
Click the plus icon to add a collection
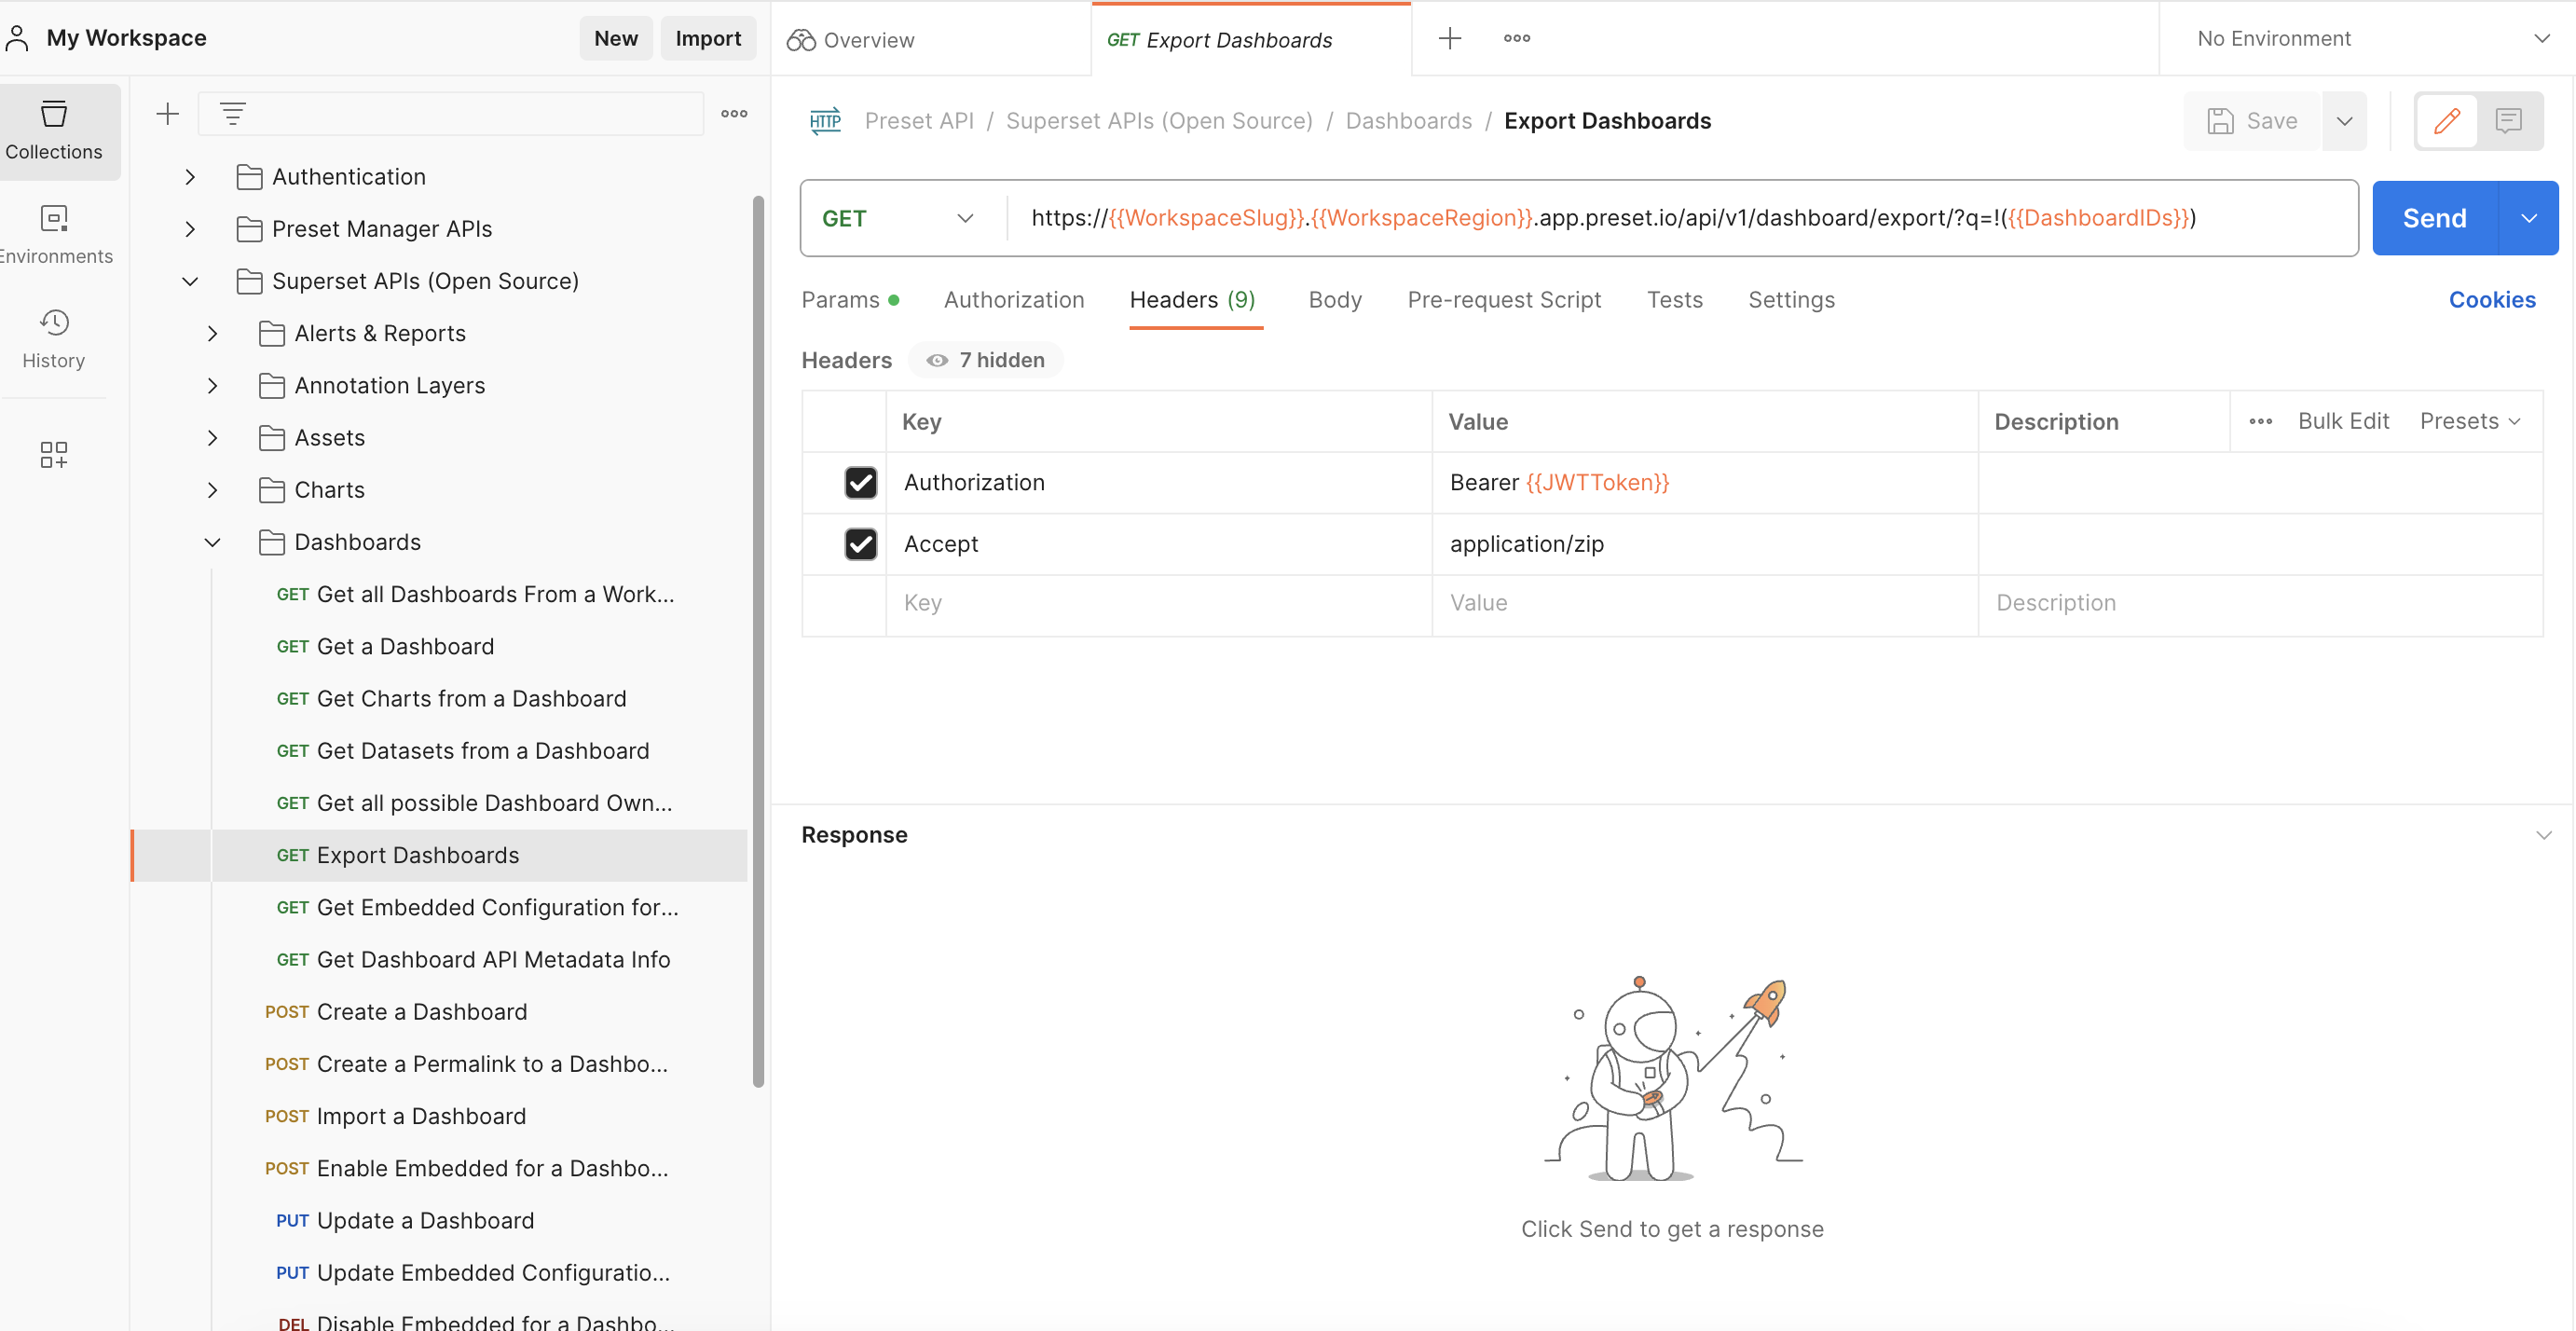(x=167, y=113)
